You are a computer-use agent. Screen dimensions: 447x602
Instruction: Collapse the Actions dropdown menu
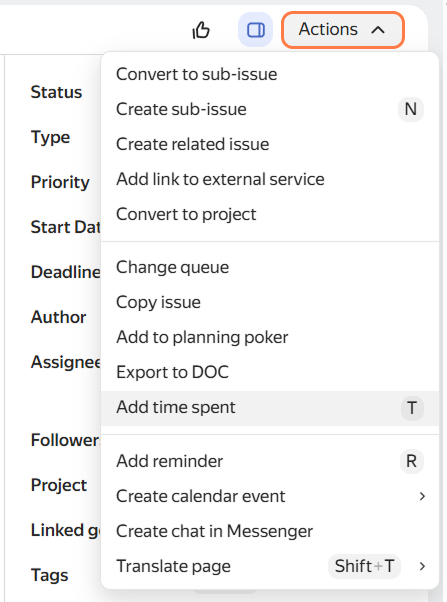(343, 30)
